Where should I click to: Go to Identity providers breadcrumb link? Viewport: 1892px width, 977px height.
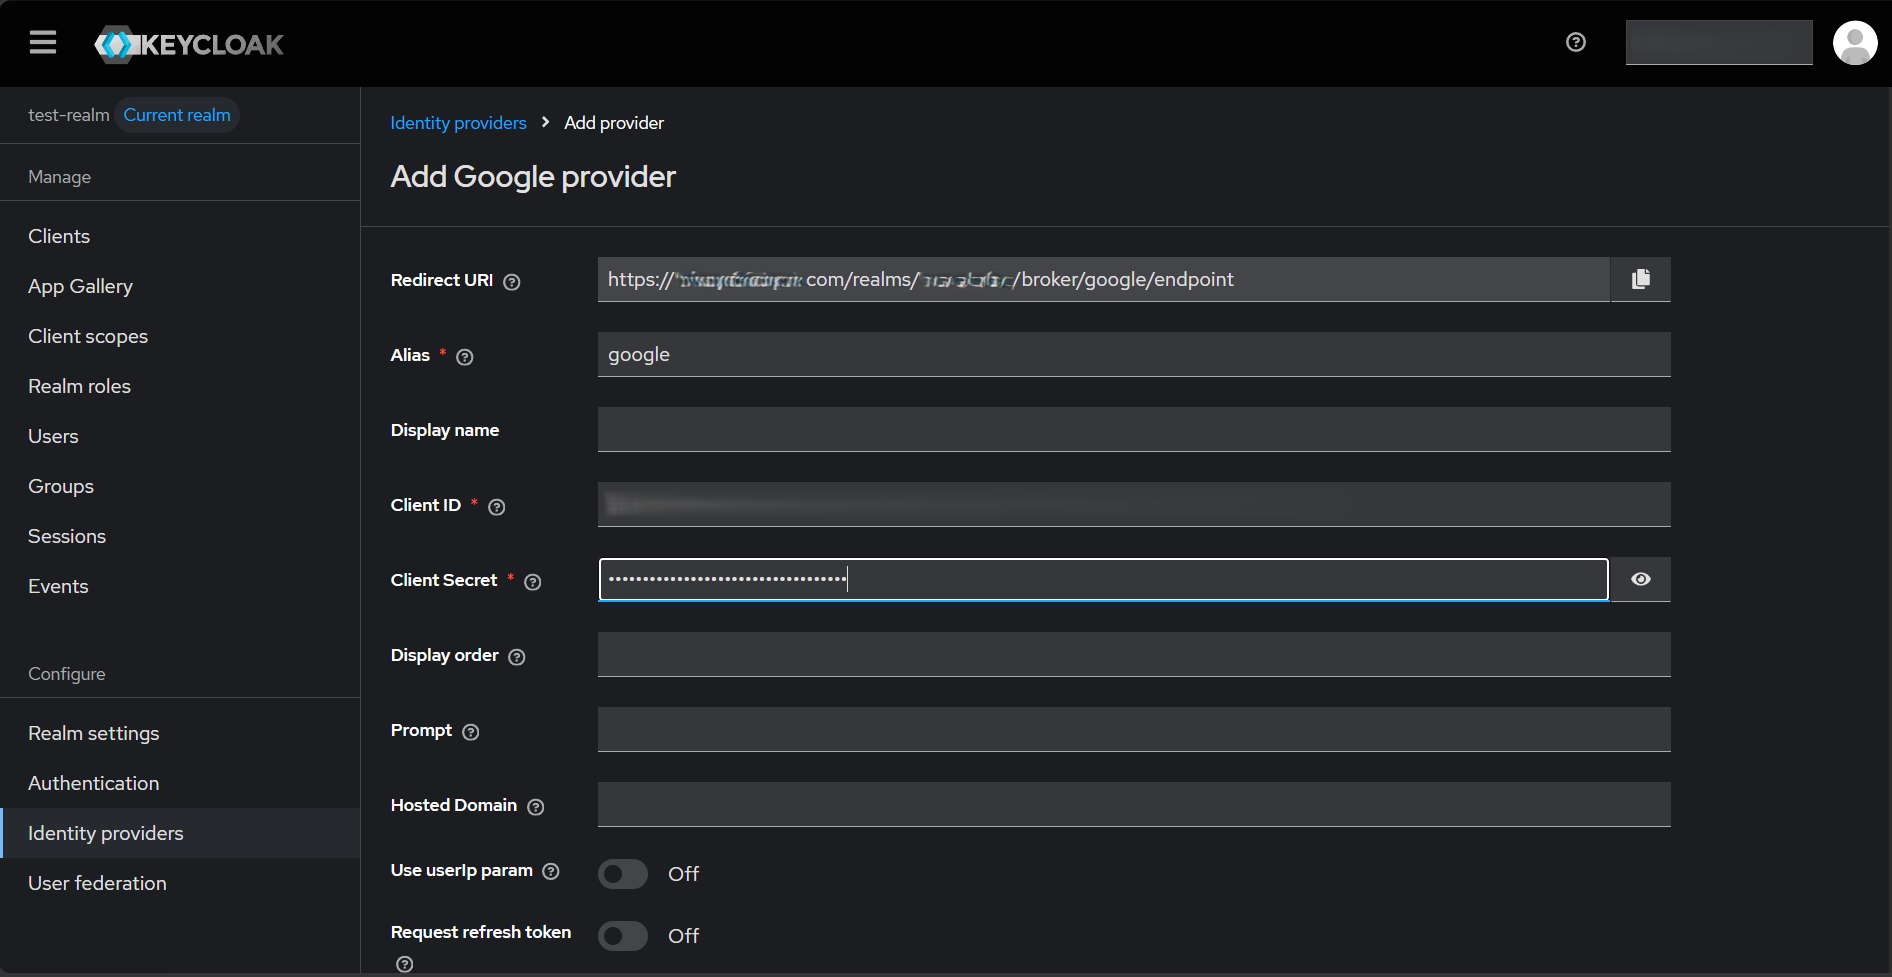tap(458, 123)
